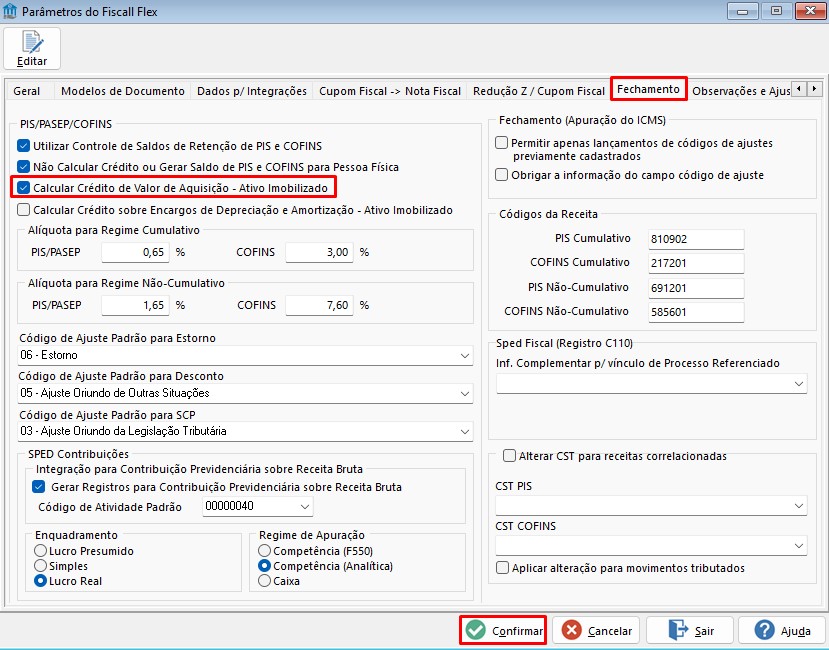
Task: Open Cupom Fiscal -> Nota Fiscal tab
Action: 390,91
